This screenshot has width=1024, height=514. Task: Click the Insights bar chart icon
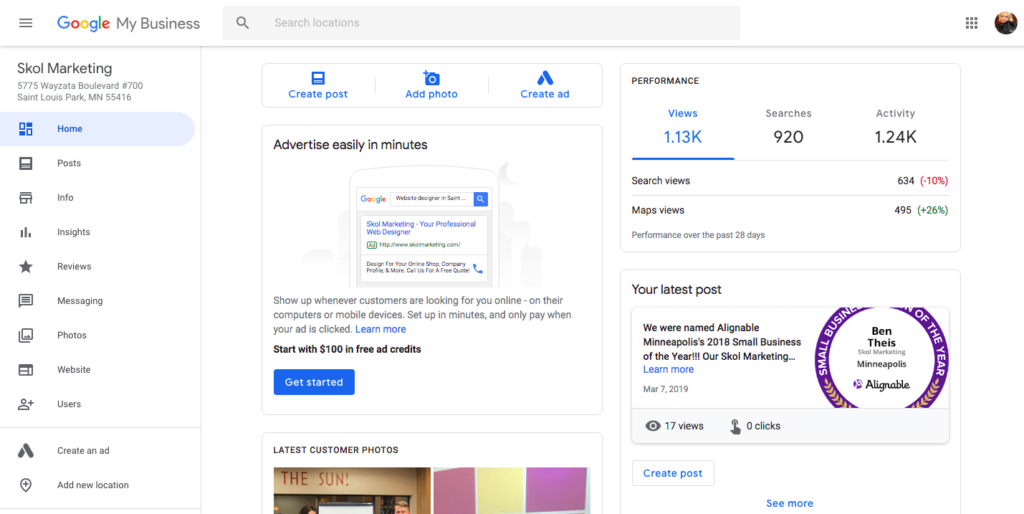pos(25,232)
